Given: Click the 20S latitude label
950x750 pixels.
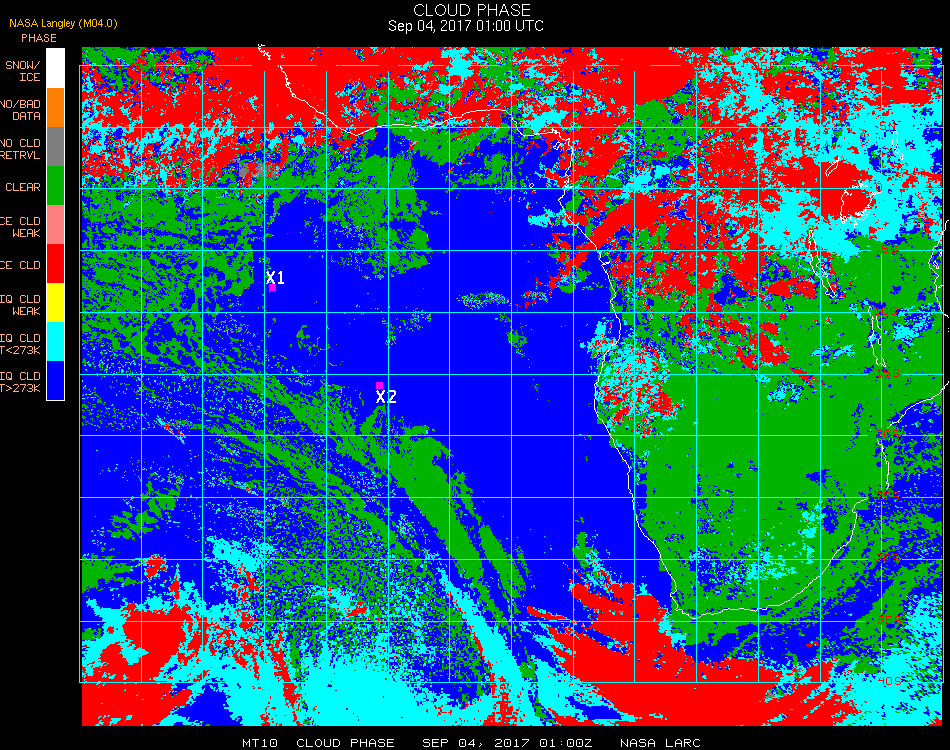Looking at the screenshot, I should tap(887, 434).
